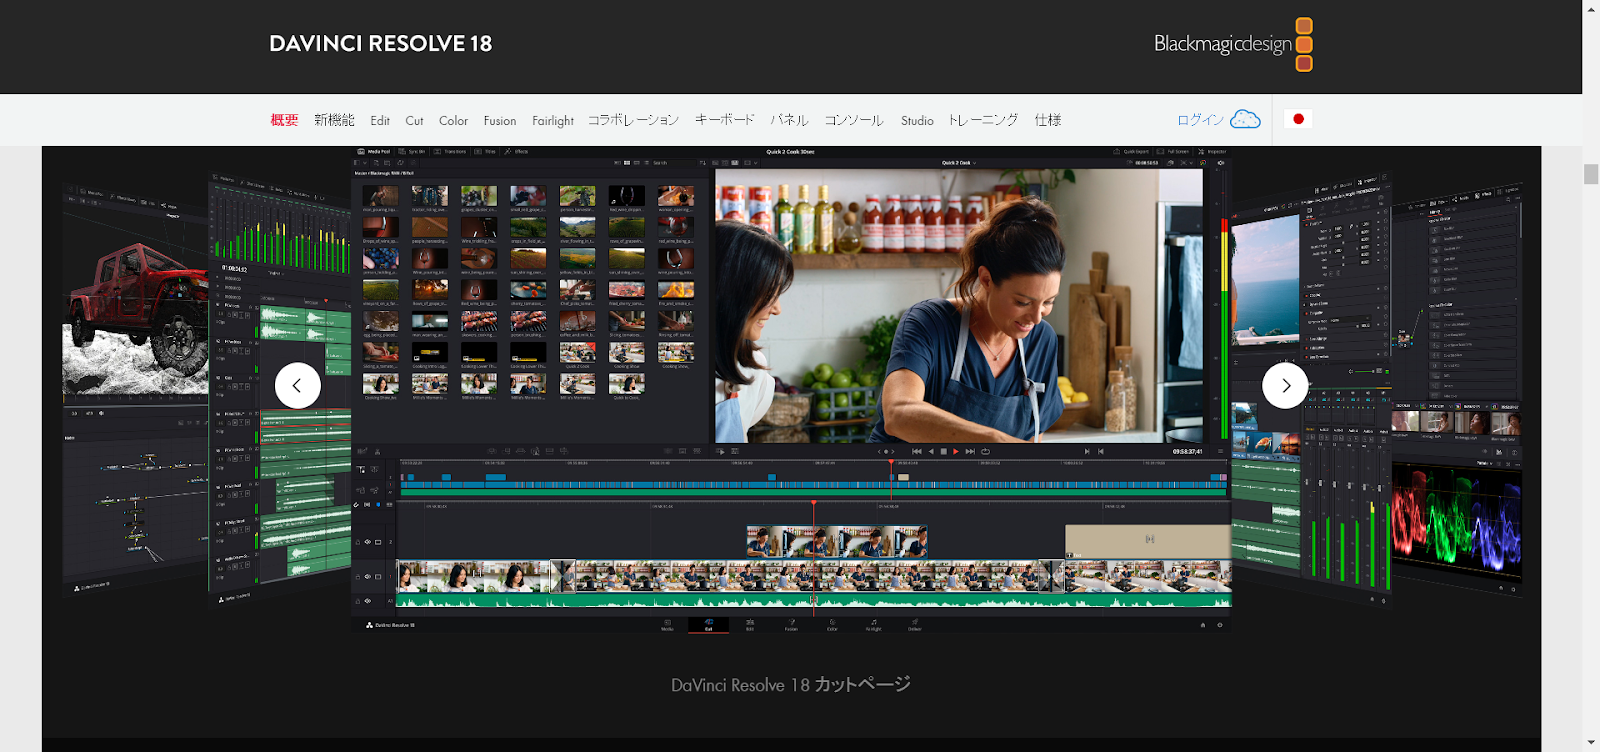Screen dimensions: 1600x752
Task: Click Quick Export in Resolve toolbar
Action: [1132, 152]
